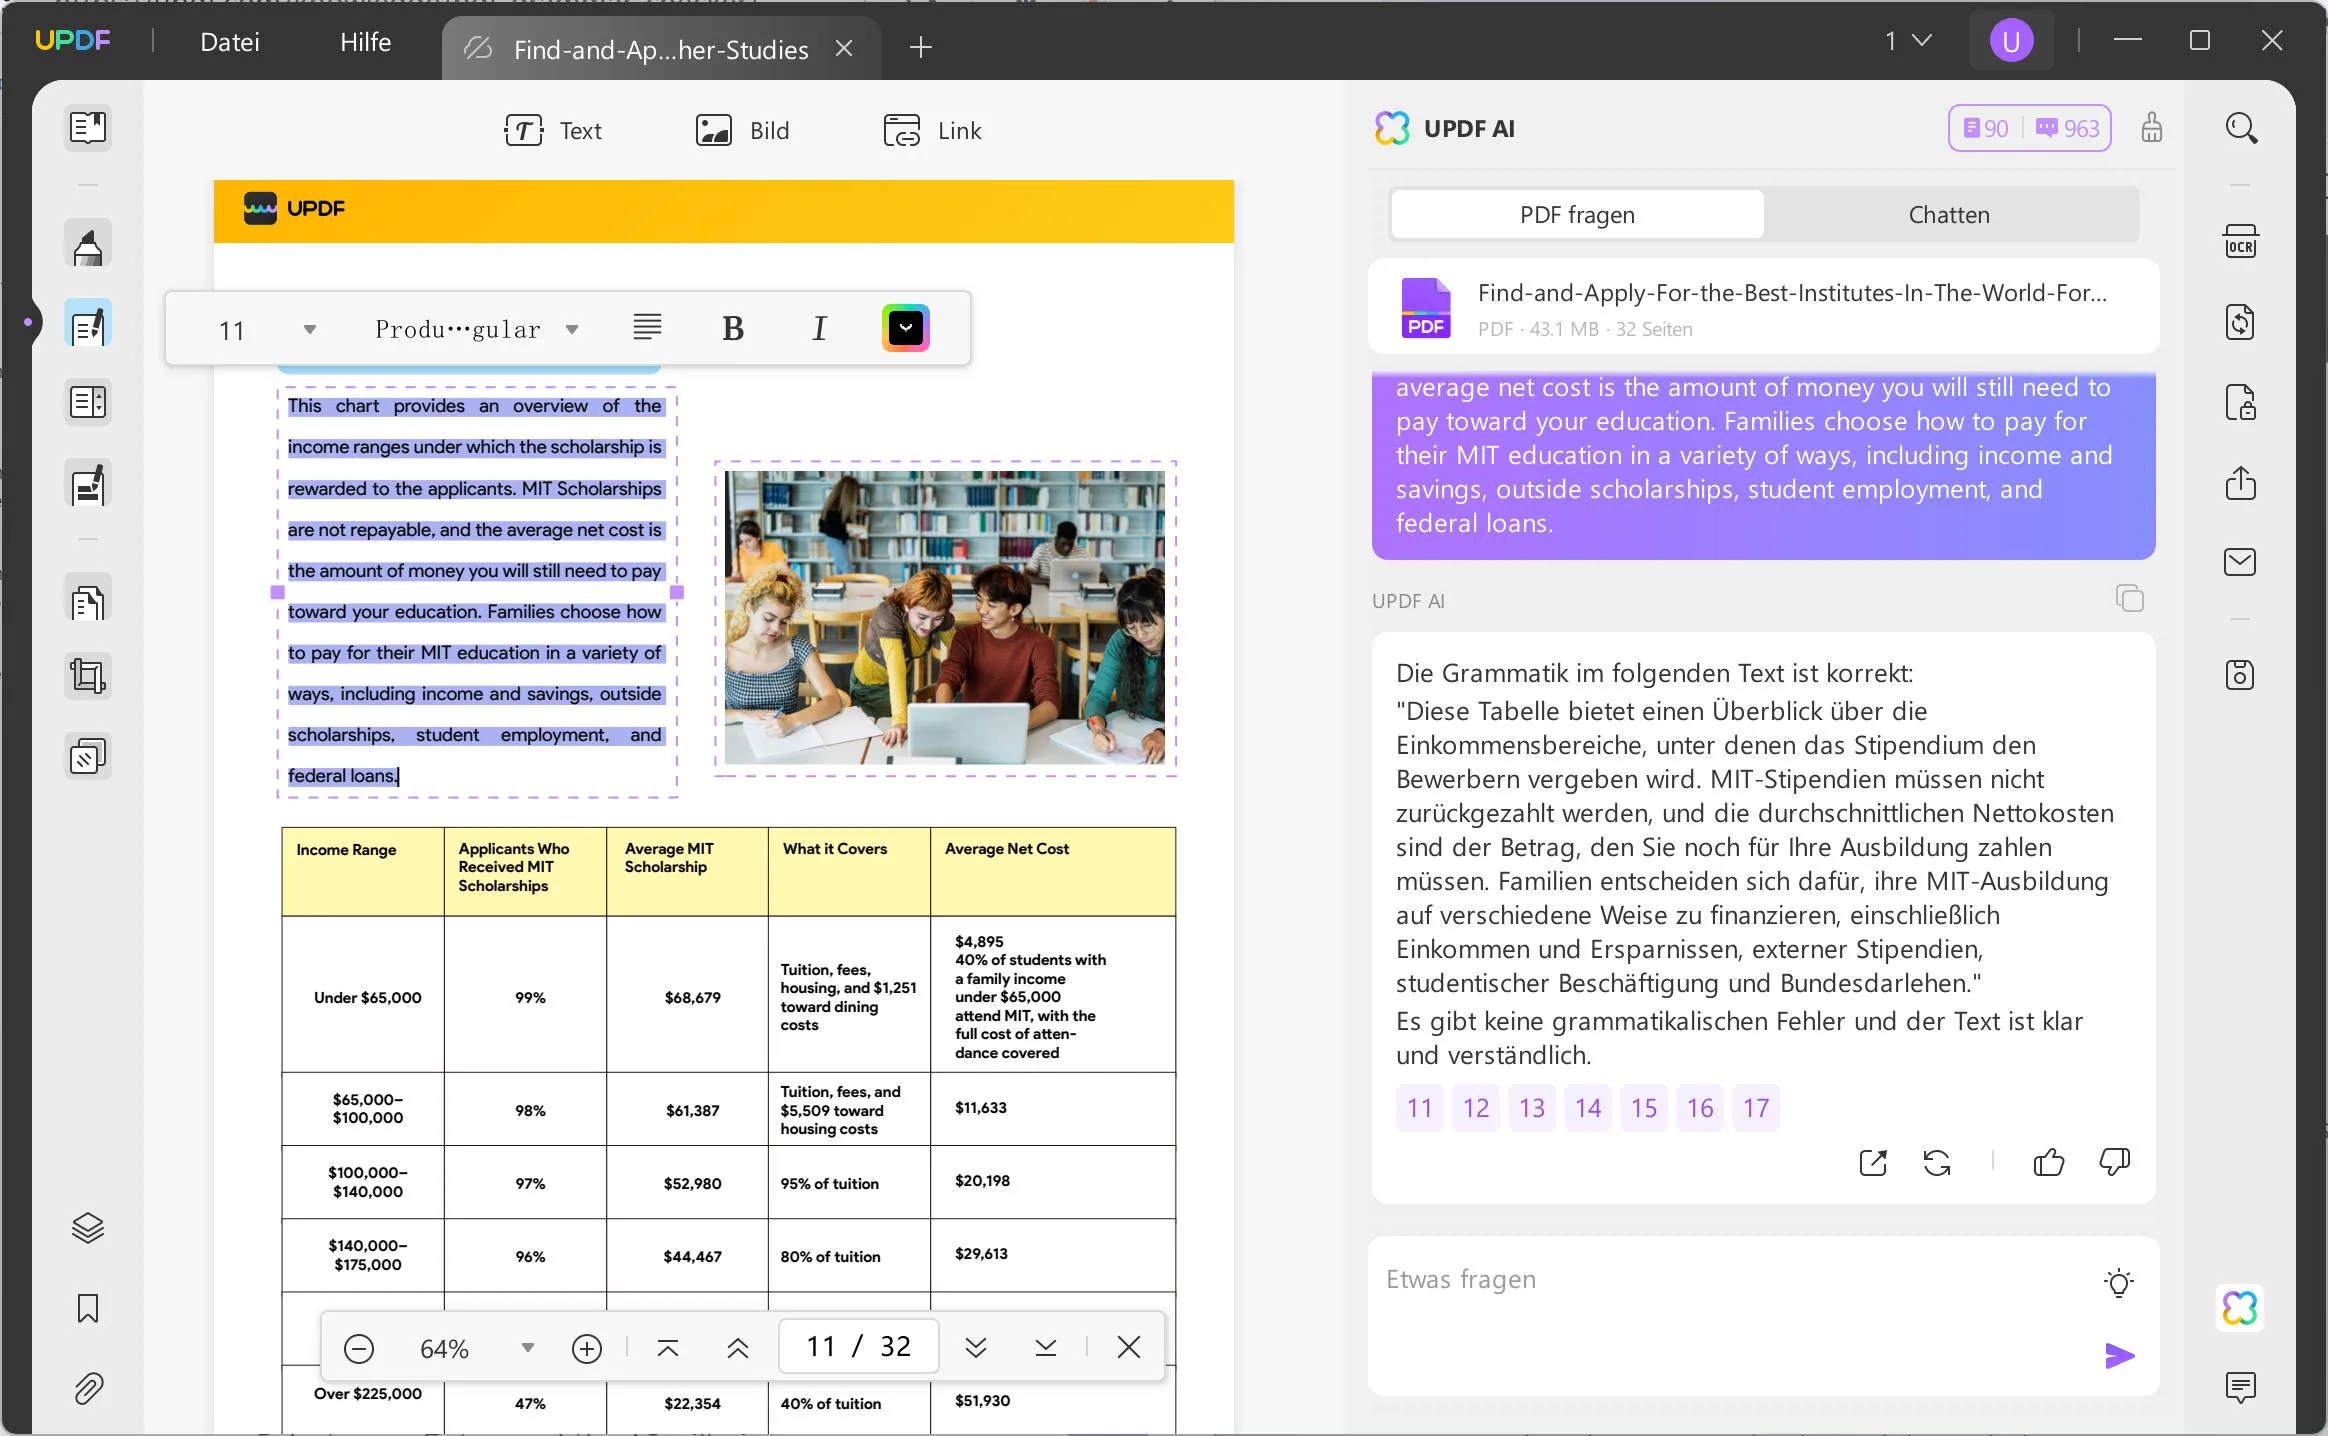The image size is (2328, 1436).
Task: Dislike the AI response with thumbs down
Action: coord(2114,1162)
